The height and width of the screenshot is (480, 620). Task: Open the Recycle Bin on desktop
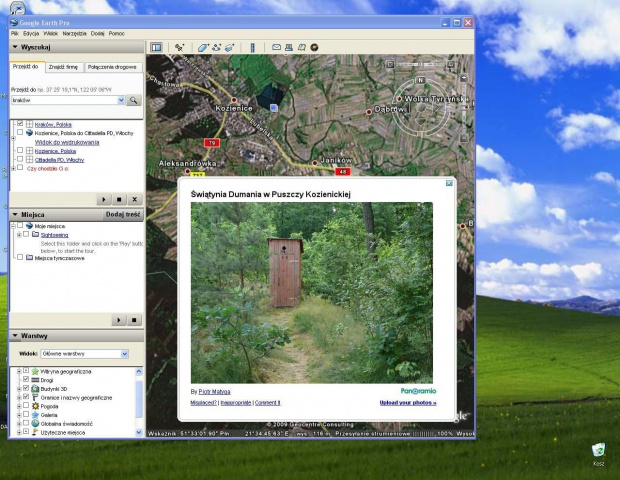click(x=599, y=451)
